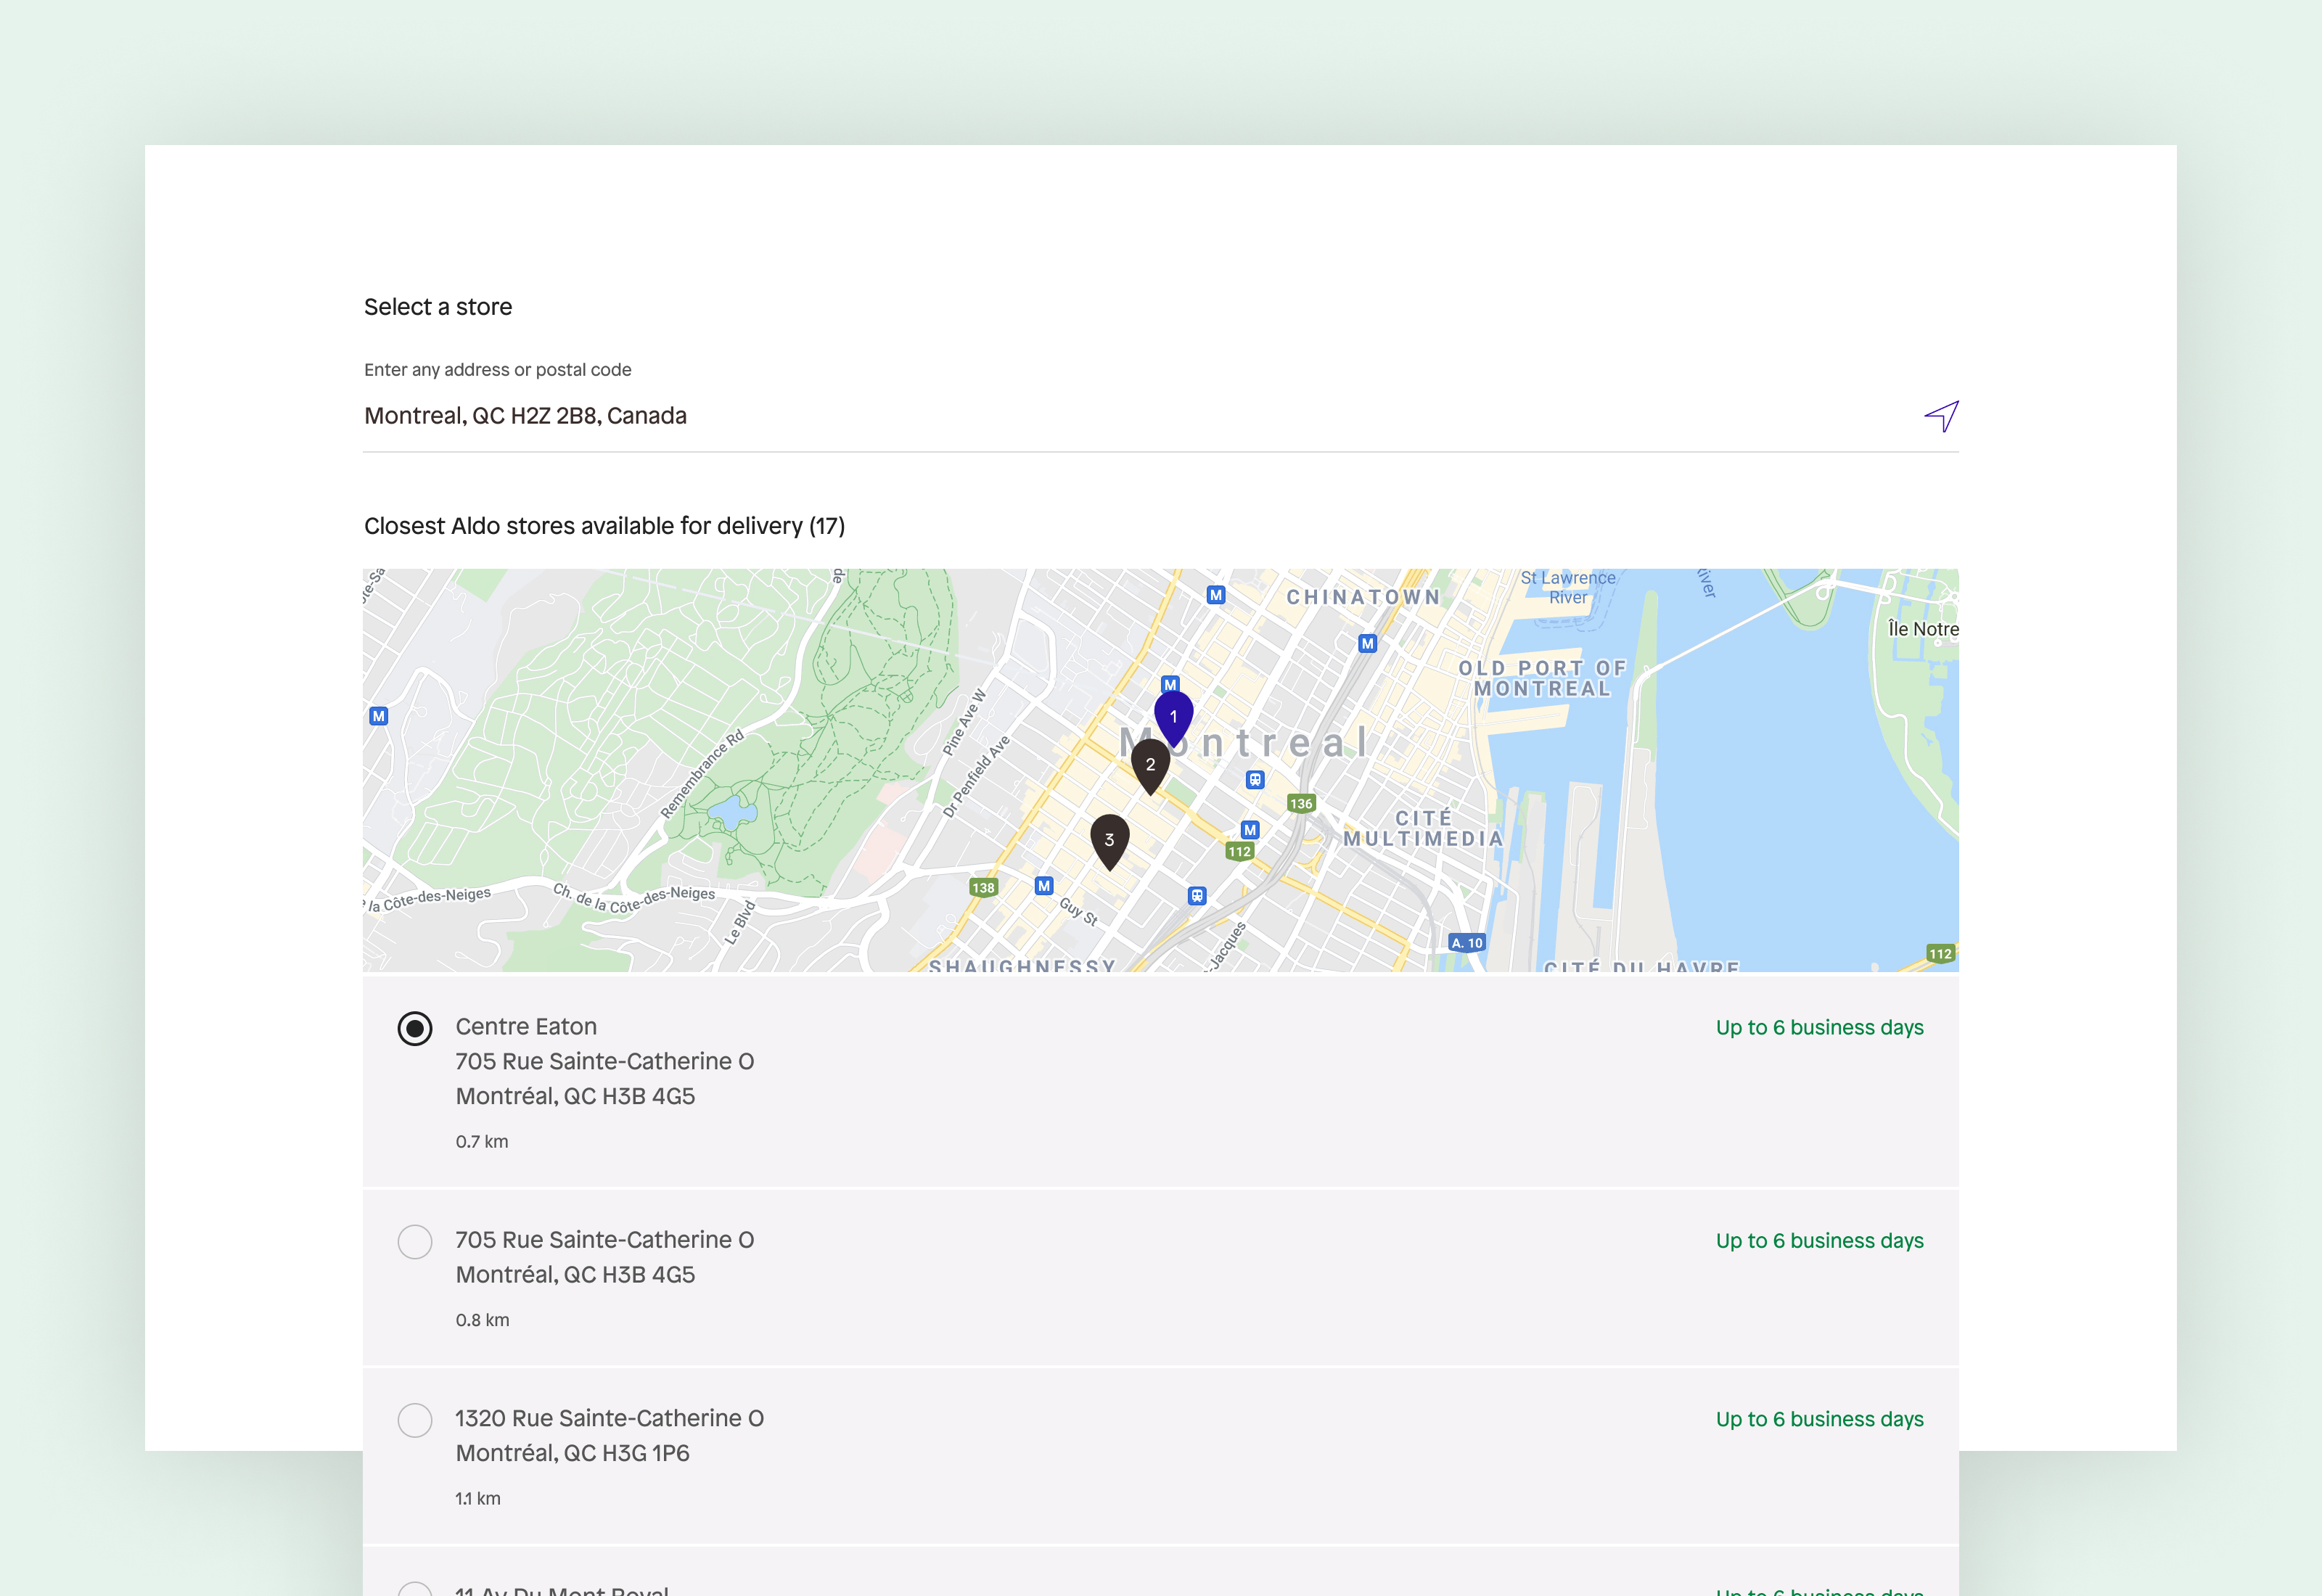Click the CITÉ MULTIMEDIA map label
Screen dimensions: 2322x1596
pyautogui.click(x=1423, y=828)
